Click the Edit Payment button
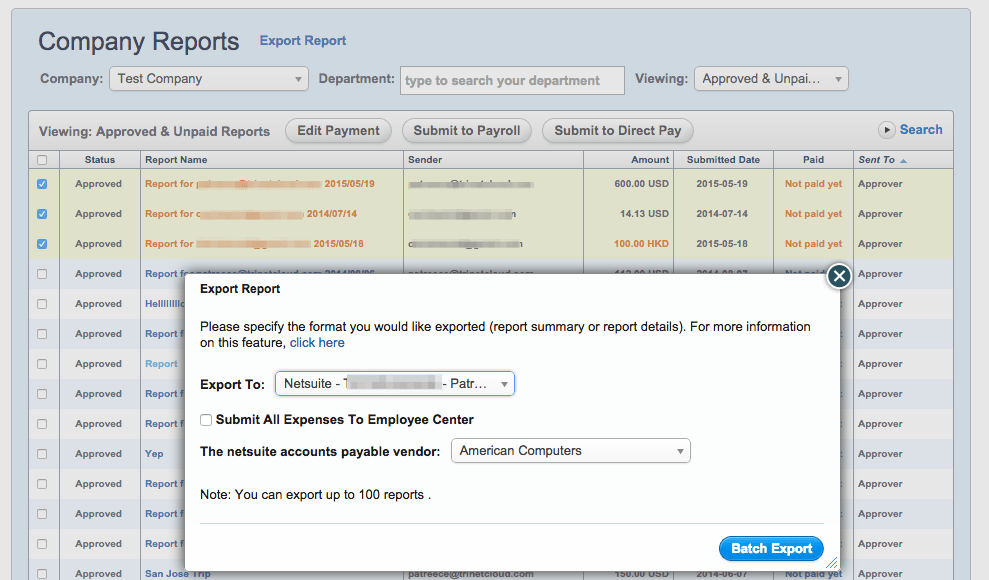 pyautogui.click(x=337, y=130)
